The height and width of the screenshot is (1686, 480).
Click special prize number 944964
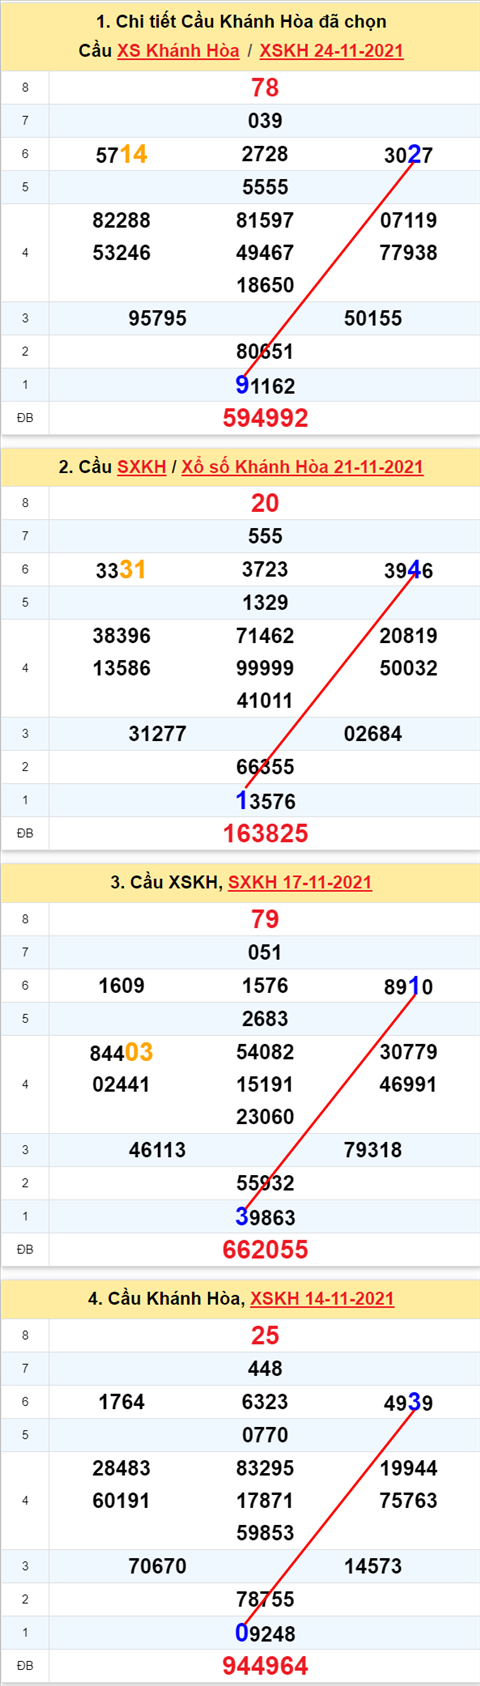265,1666
